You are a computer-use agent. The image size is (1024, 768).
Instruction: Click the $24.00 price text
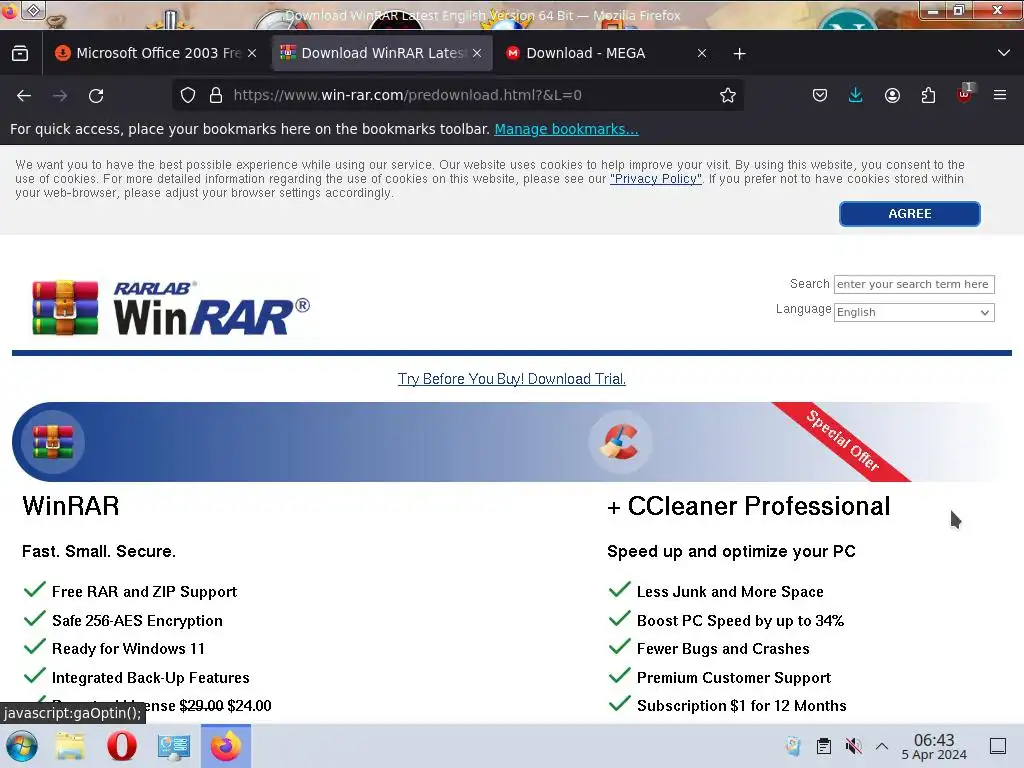coord(249,706)
